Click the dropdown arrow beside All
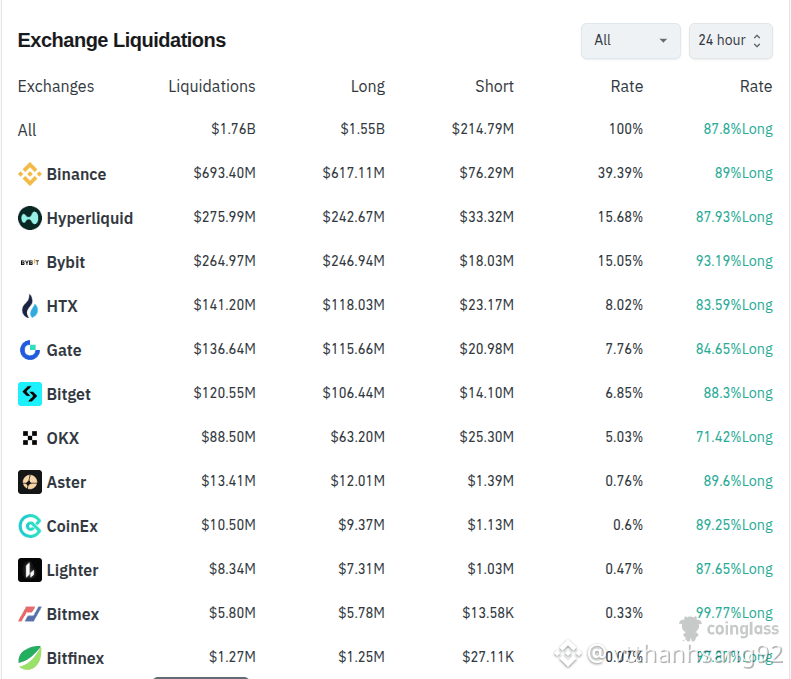Image resolution: width=791 pixels, height=679 pixels. click(663, 40)
